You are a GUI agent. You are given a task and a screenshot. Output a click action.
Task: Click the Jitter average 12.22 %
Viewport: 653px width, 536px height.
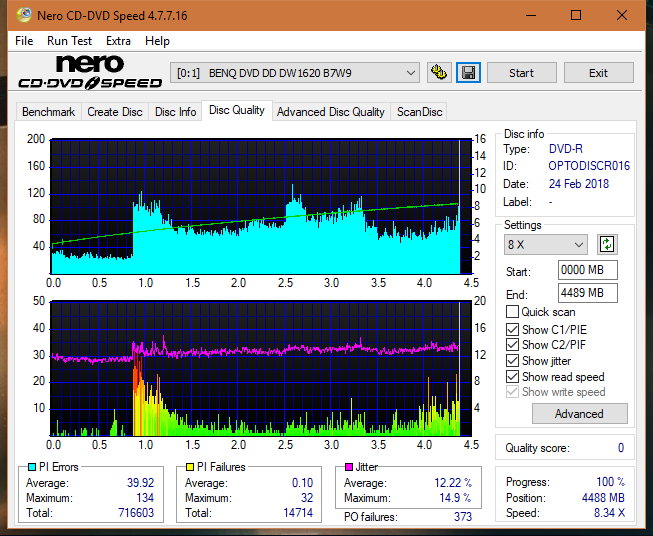click(x=453, y=483)
